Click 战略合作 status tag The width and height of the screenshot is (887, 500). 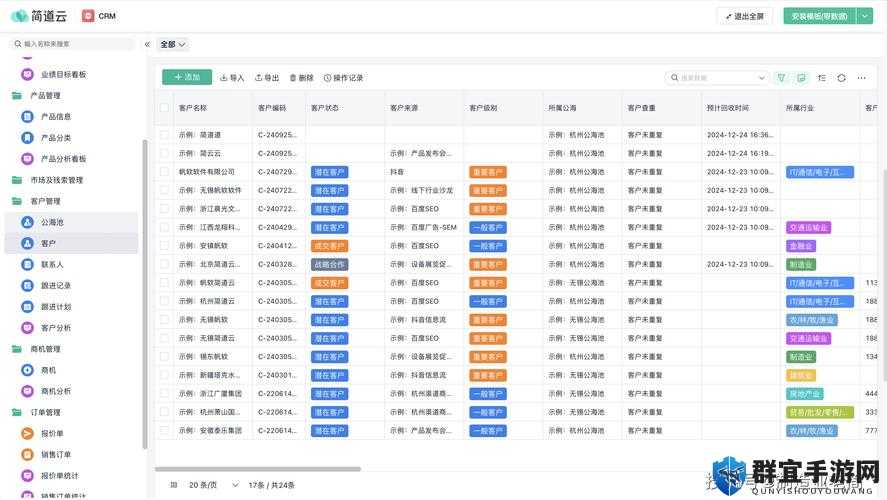click(329, 264)
